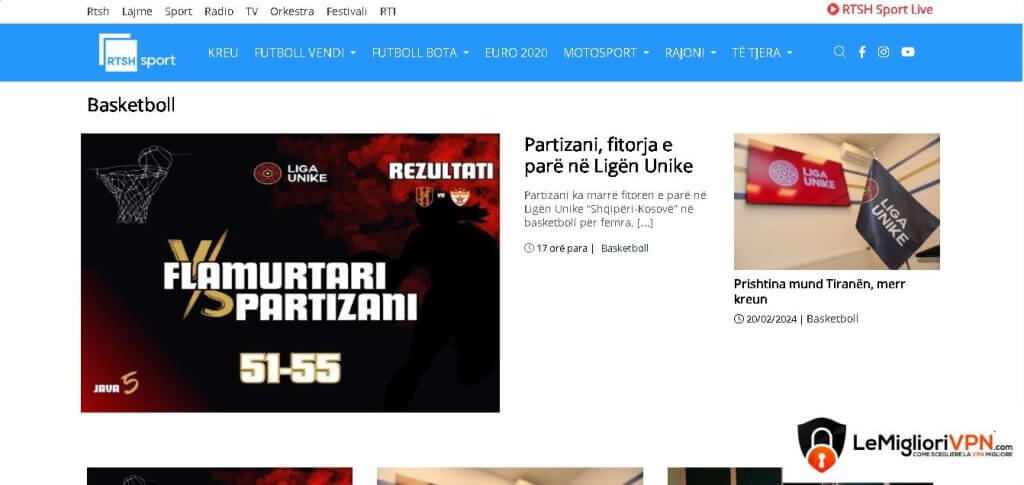Viewport: 1024px width, 485px height.
Task: Open the Orkestra top link
Action: (x=292, y=11)
